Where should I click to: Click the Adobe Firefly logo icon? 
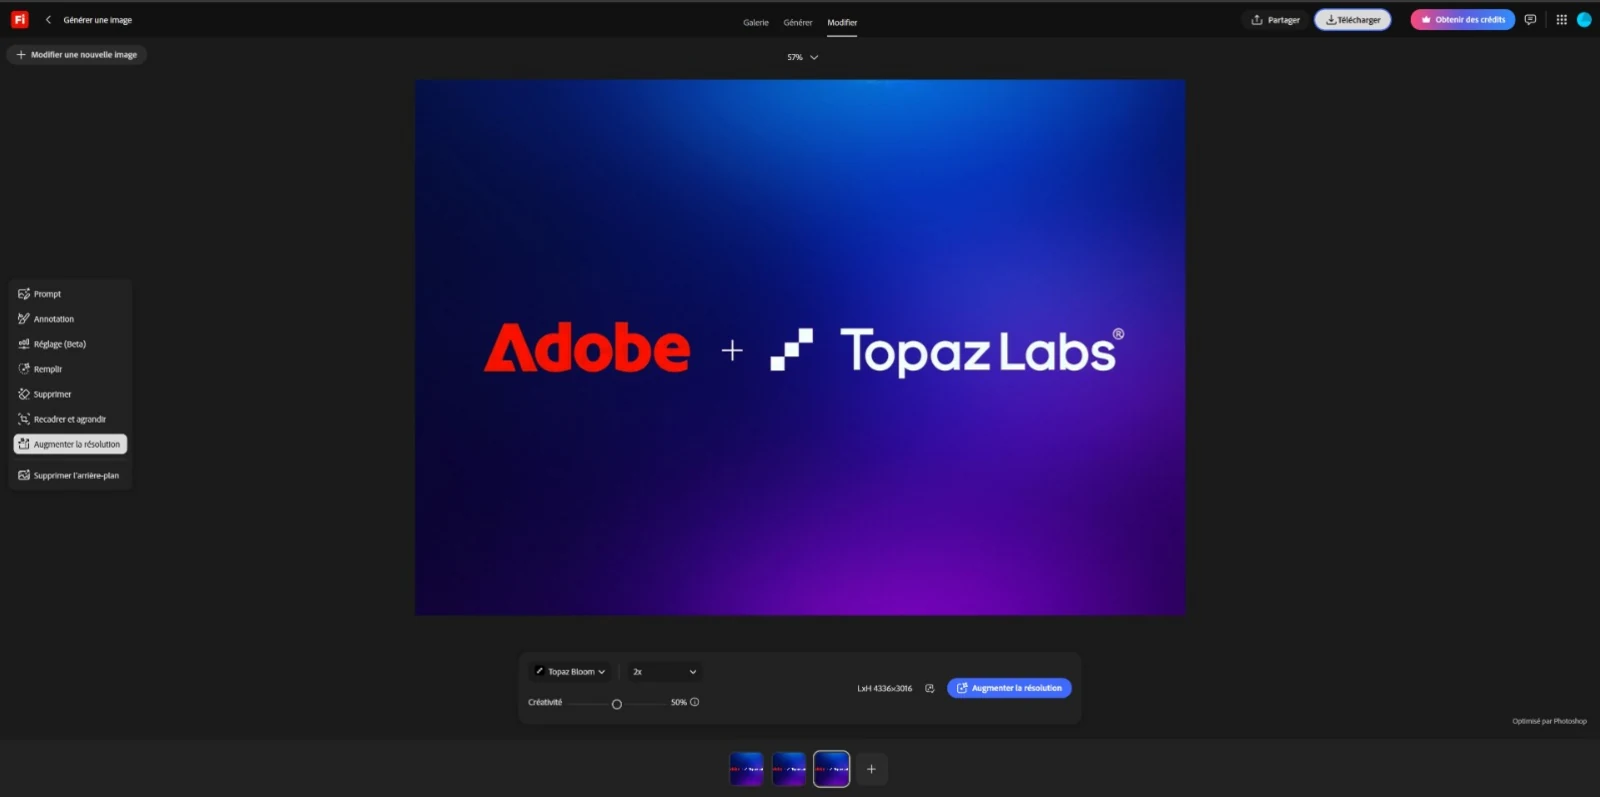pos(19,19)
